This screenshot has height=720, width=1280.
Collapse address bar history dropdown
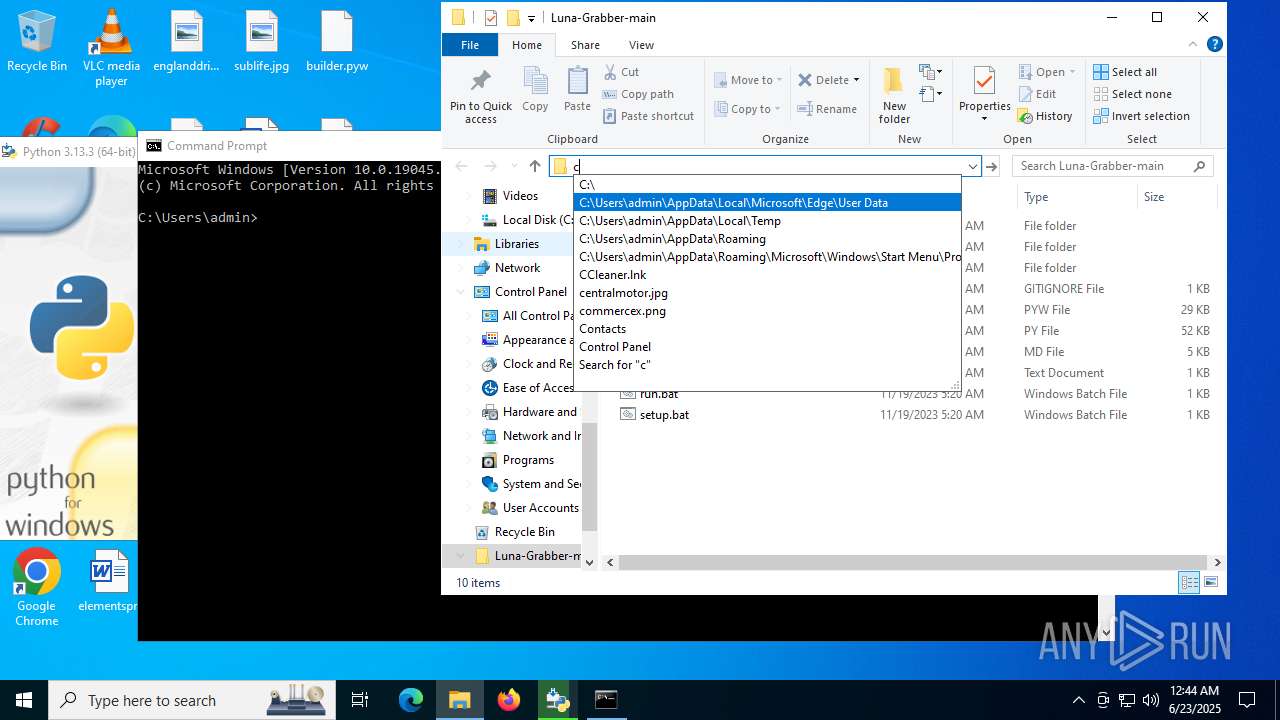tap(972, 167)
